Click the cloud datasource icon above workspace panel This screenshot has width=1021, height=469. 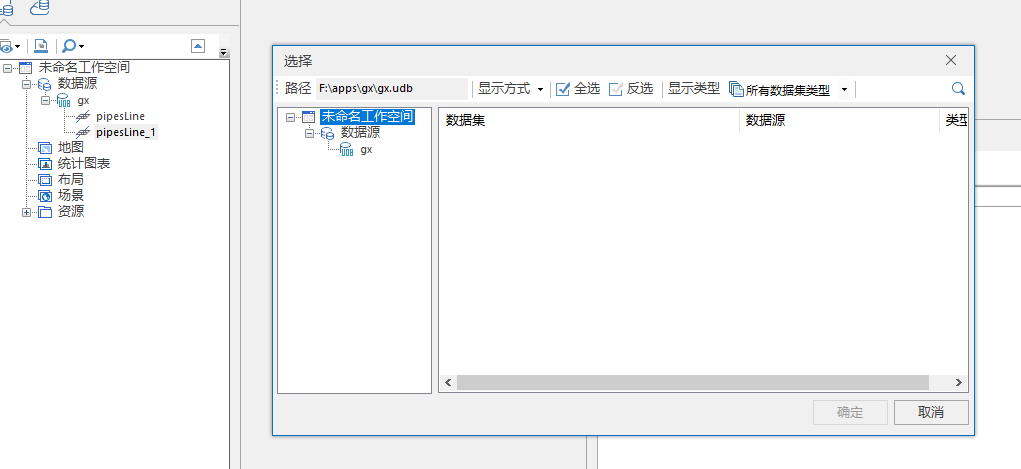point(40,7)
